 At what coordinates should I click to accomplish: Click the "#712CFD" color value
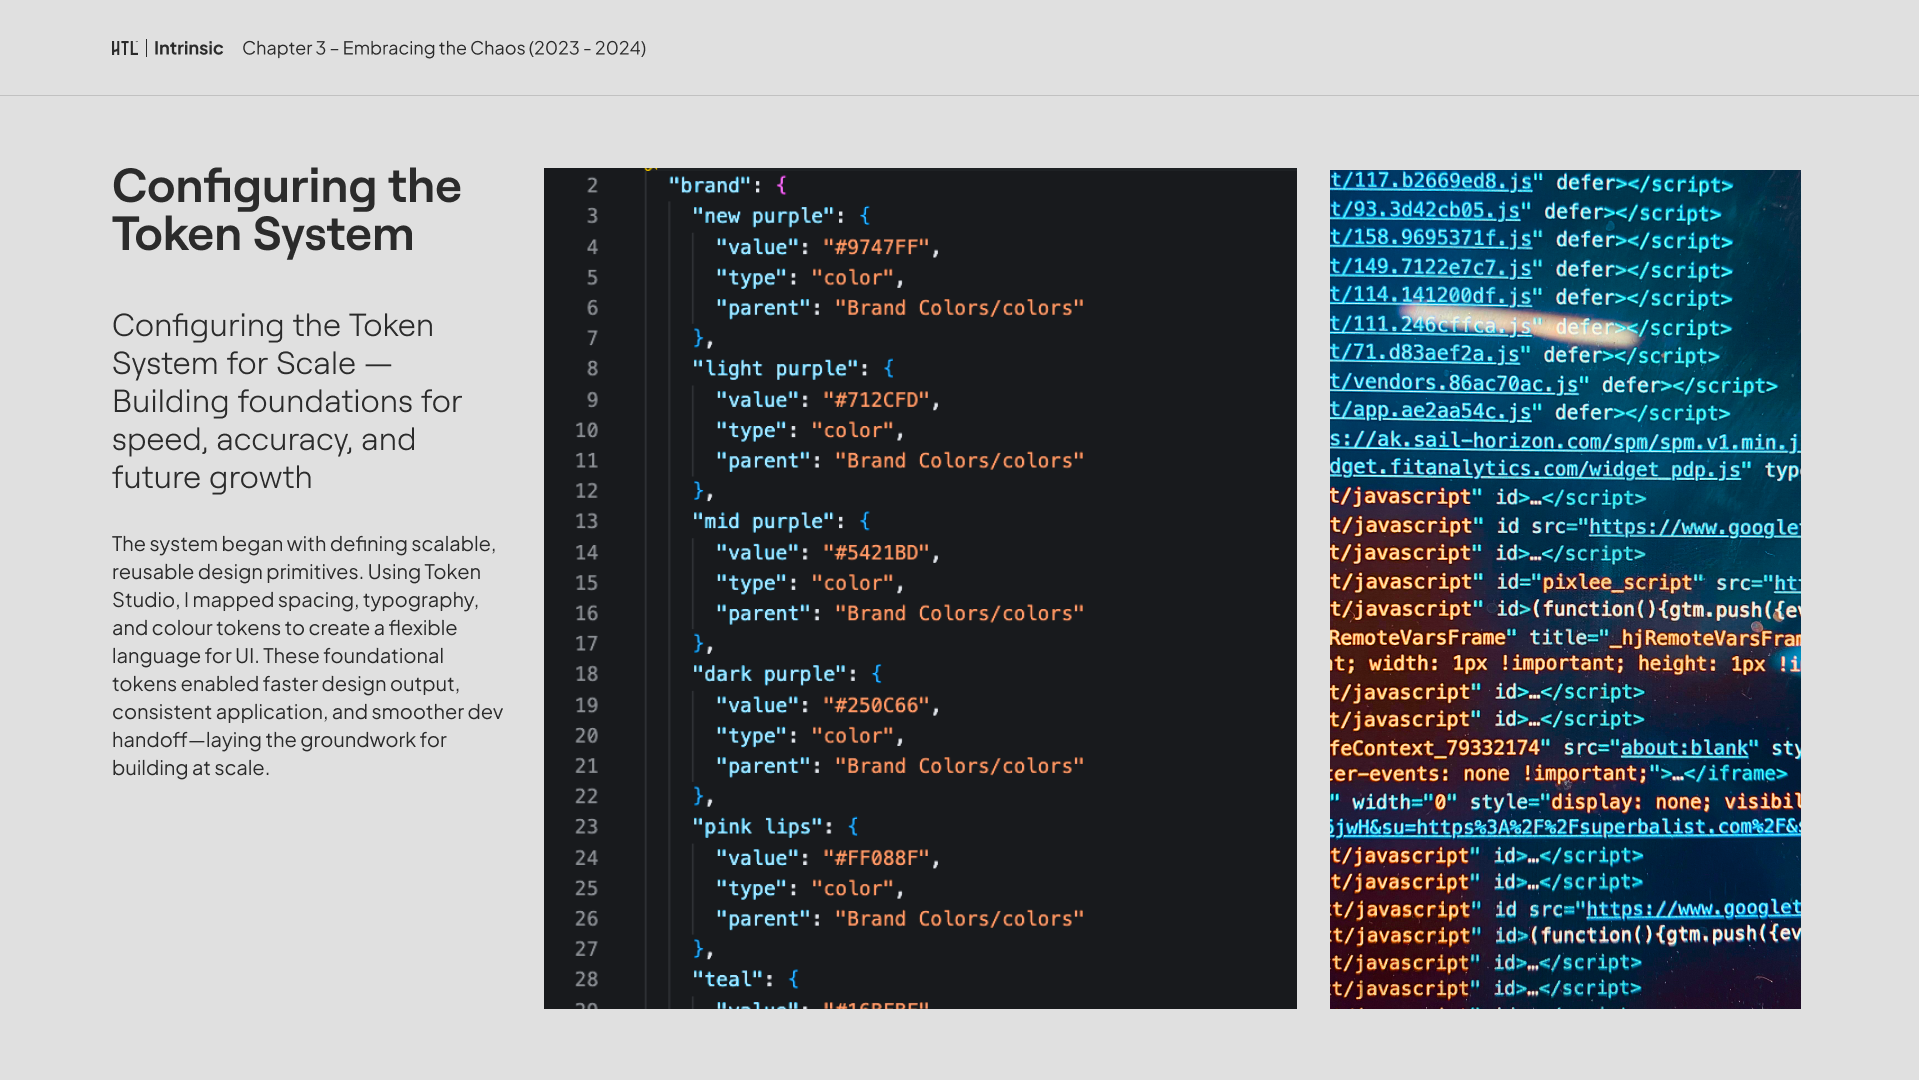tap(876, 400)
